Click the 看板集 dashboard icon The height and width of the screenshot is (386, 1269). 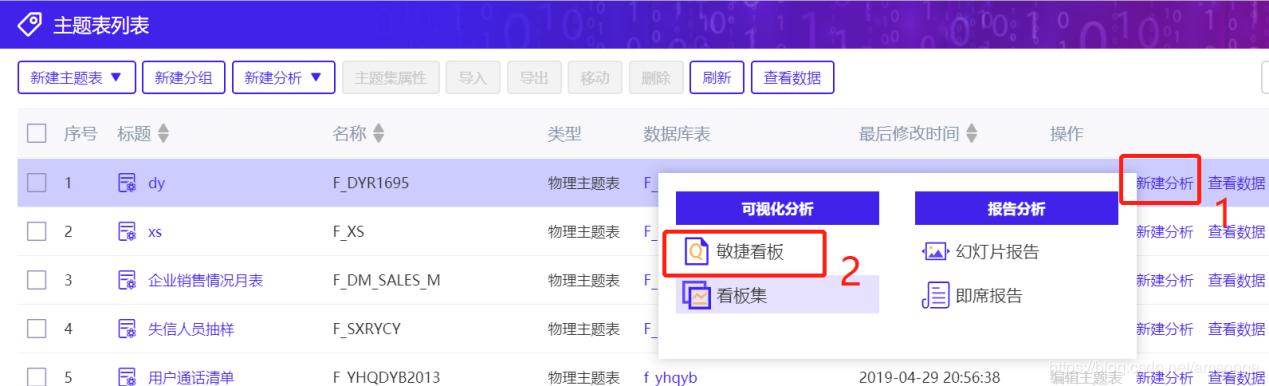coord(697,295)
